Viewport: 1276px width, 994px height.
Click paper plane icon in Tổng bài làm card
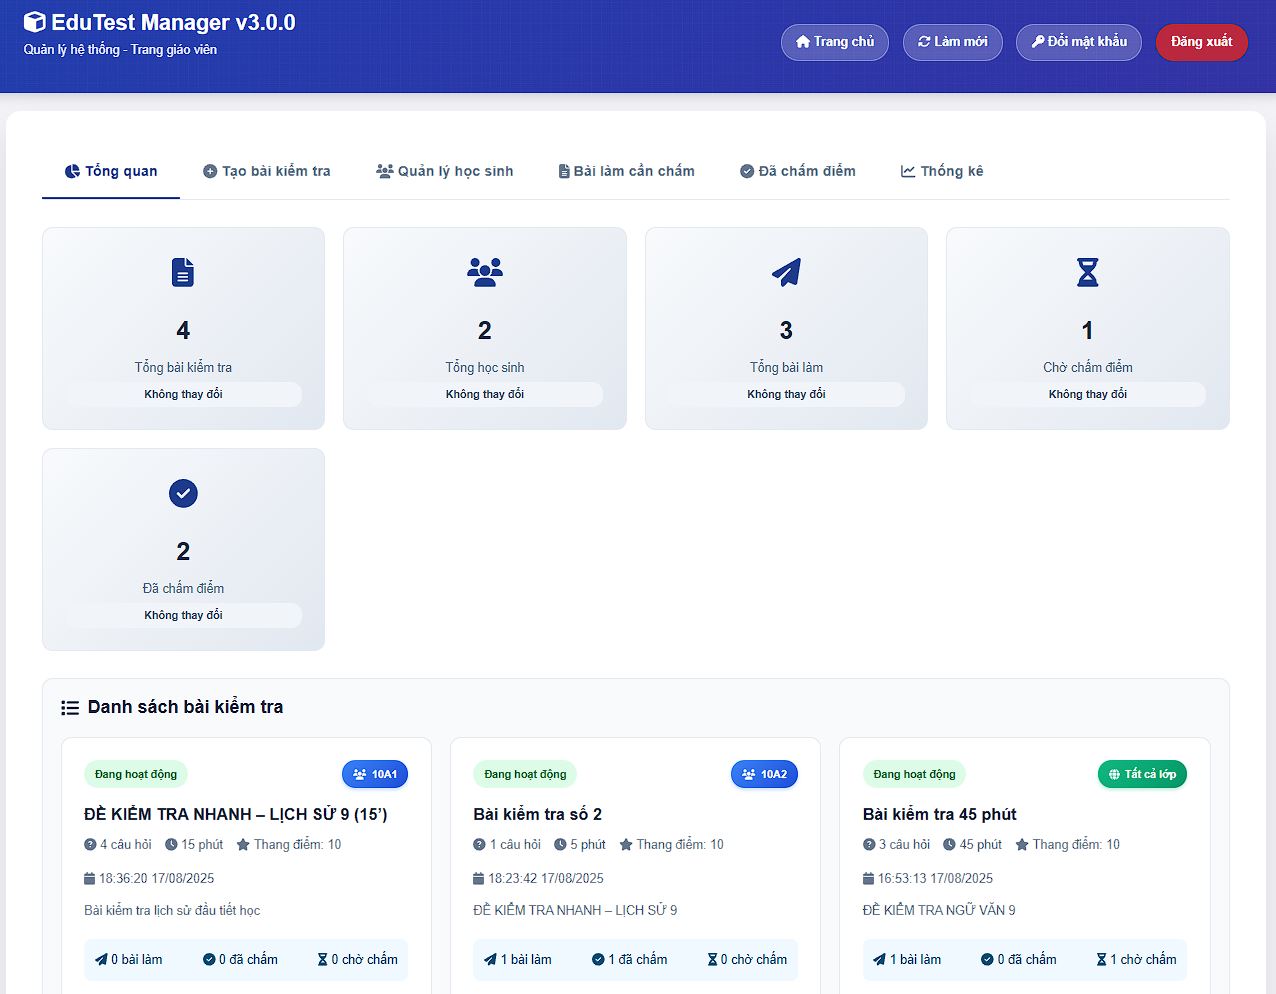786,272
